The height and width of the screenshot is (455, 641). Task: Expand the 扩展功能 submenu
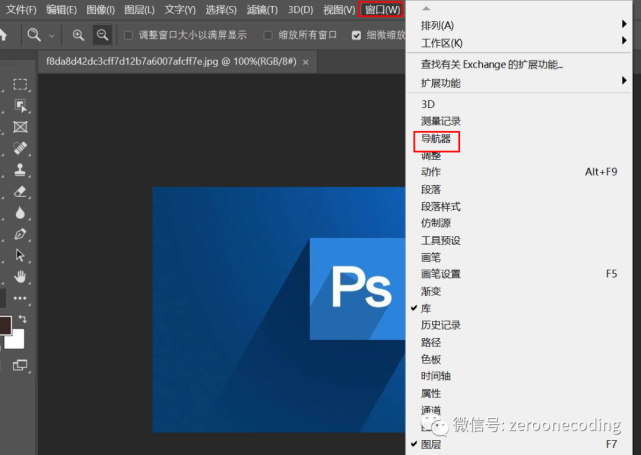tap(519, 83)
